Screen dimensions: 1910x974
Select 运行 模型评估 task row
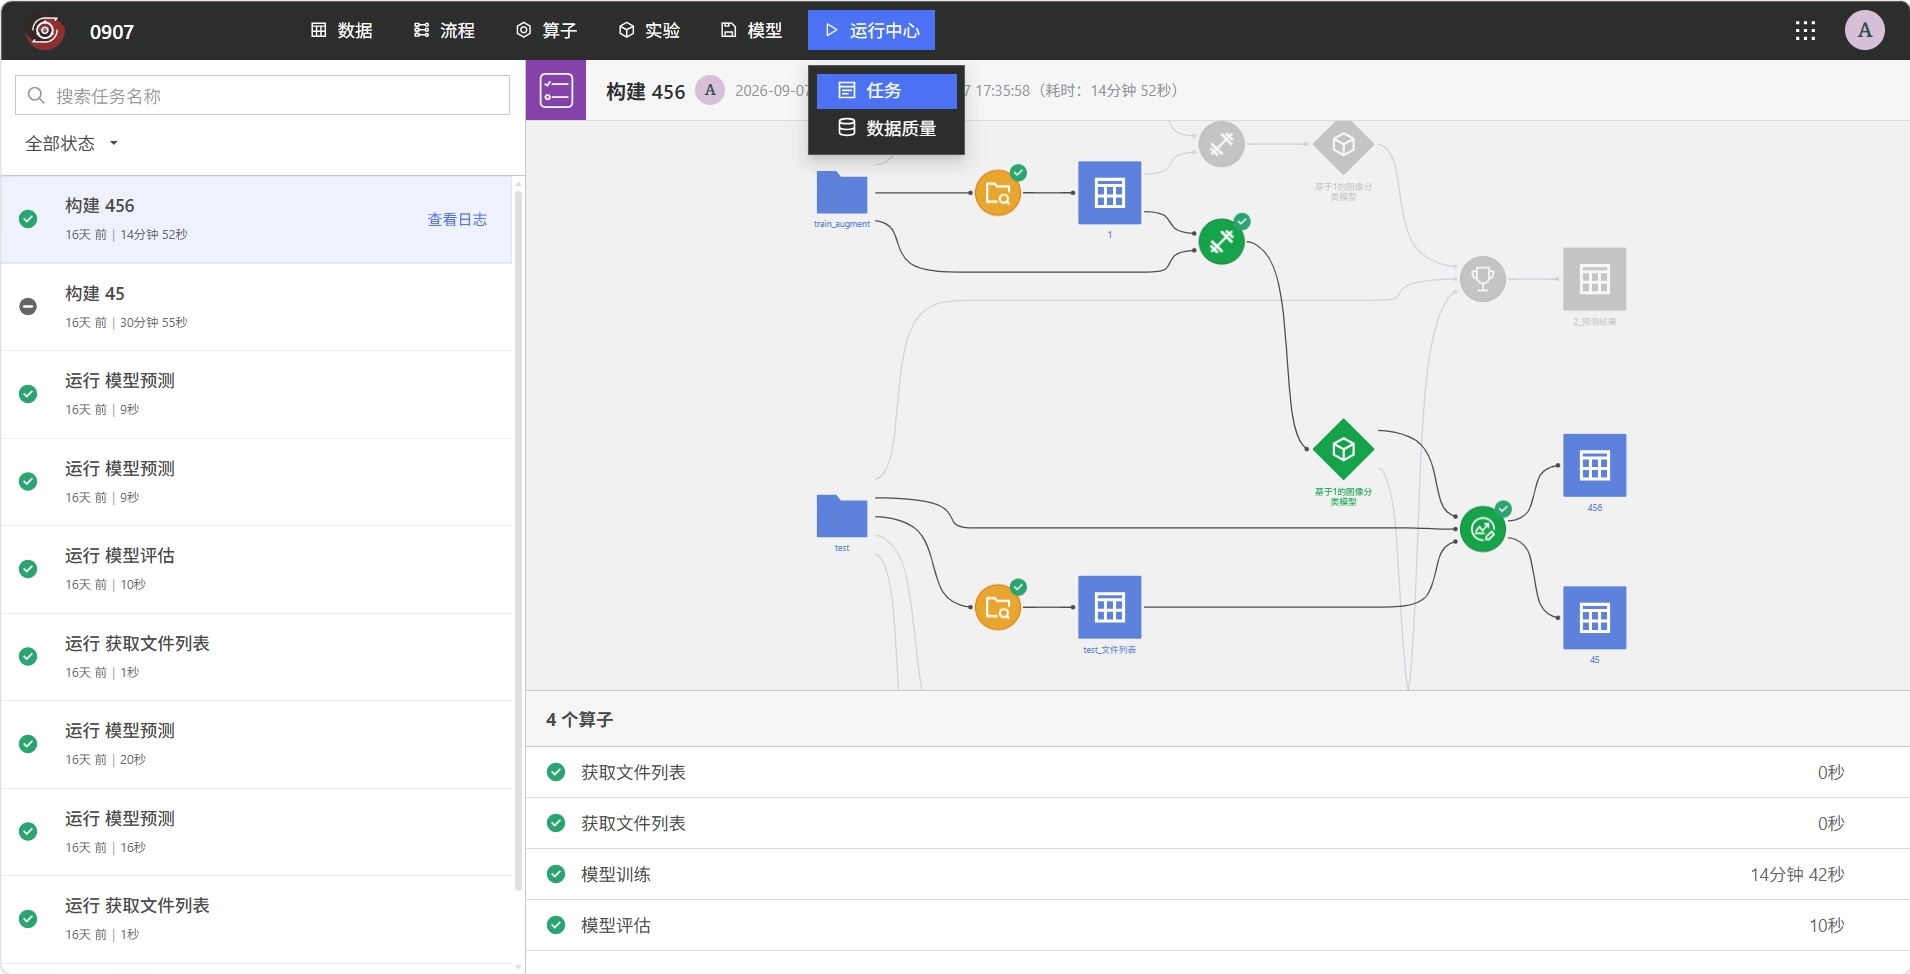(x=257, y=569)
